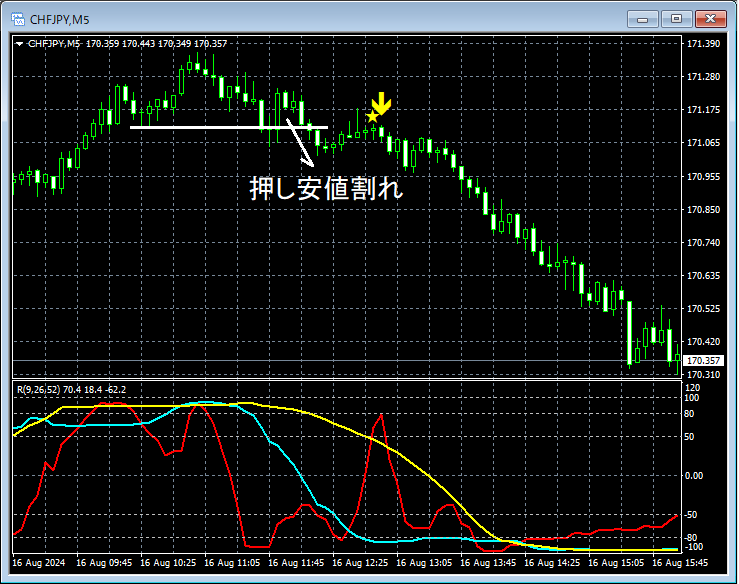Close the CHFJPY,M5 chart window

coord(710,19)
